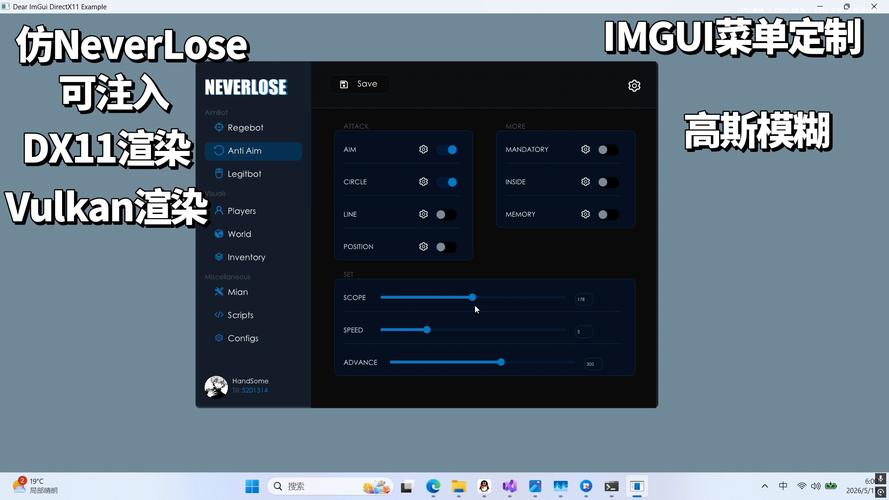
Task: Click the HandSome user avatar
Action: coord(216,387)
